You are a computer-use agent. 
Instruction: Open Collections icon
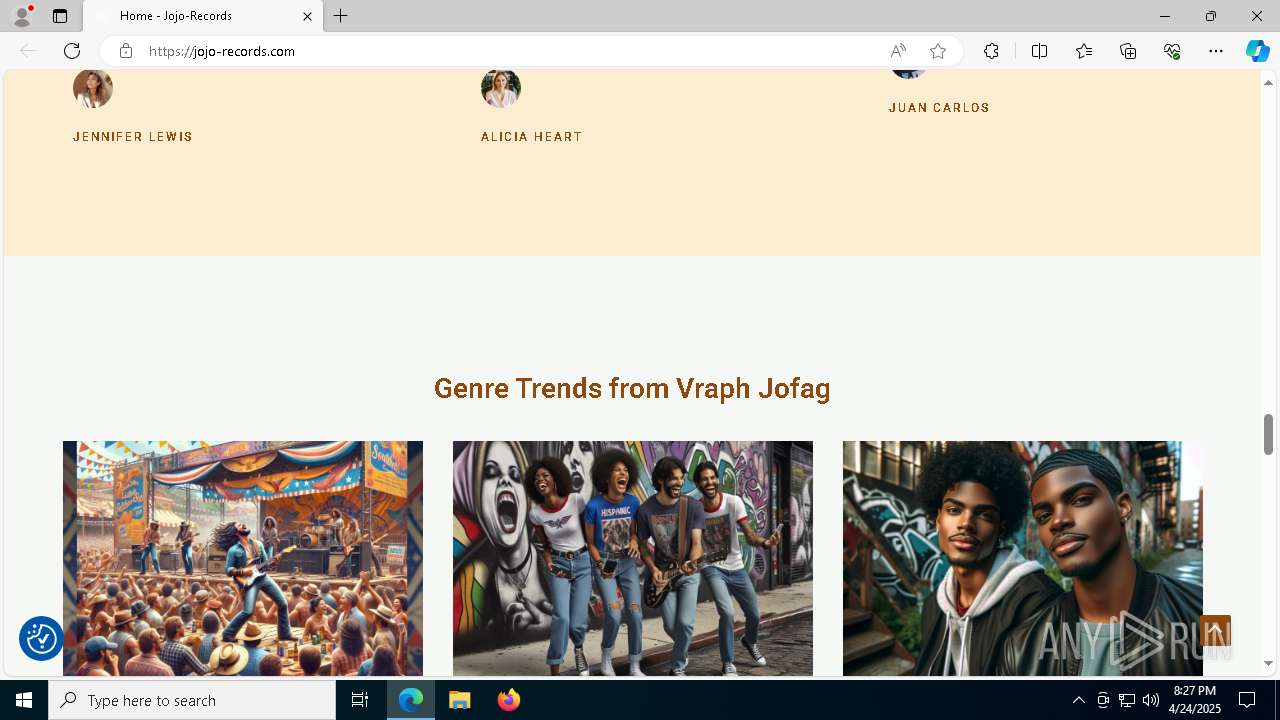coord(1128,51)
